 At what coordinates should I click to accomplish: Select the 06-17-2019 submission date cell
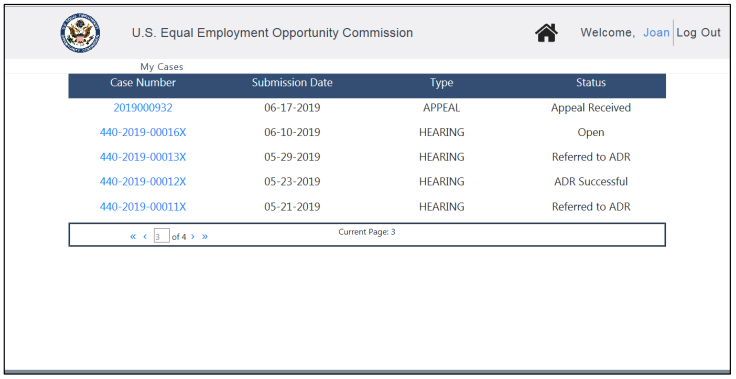(x=292, y=108)
